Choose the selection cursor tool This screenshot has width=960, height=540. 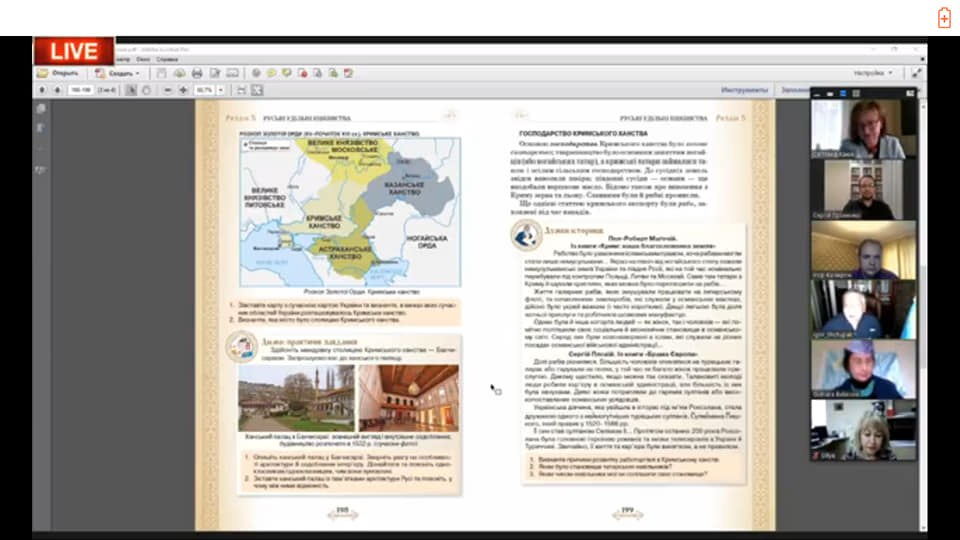click(x=131, y=90)
